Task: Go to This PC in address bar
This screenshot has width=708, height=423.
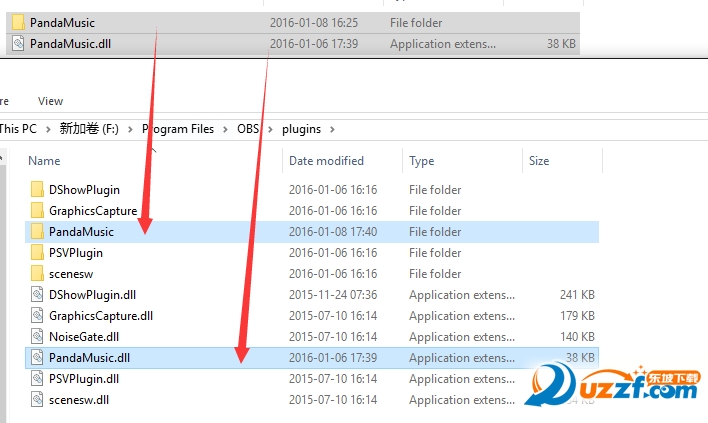Action: (x=18, y=129)
